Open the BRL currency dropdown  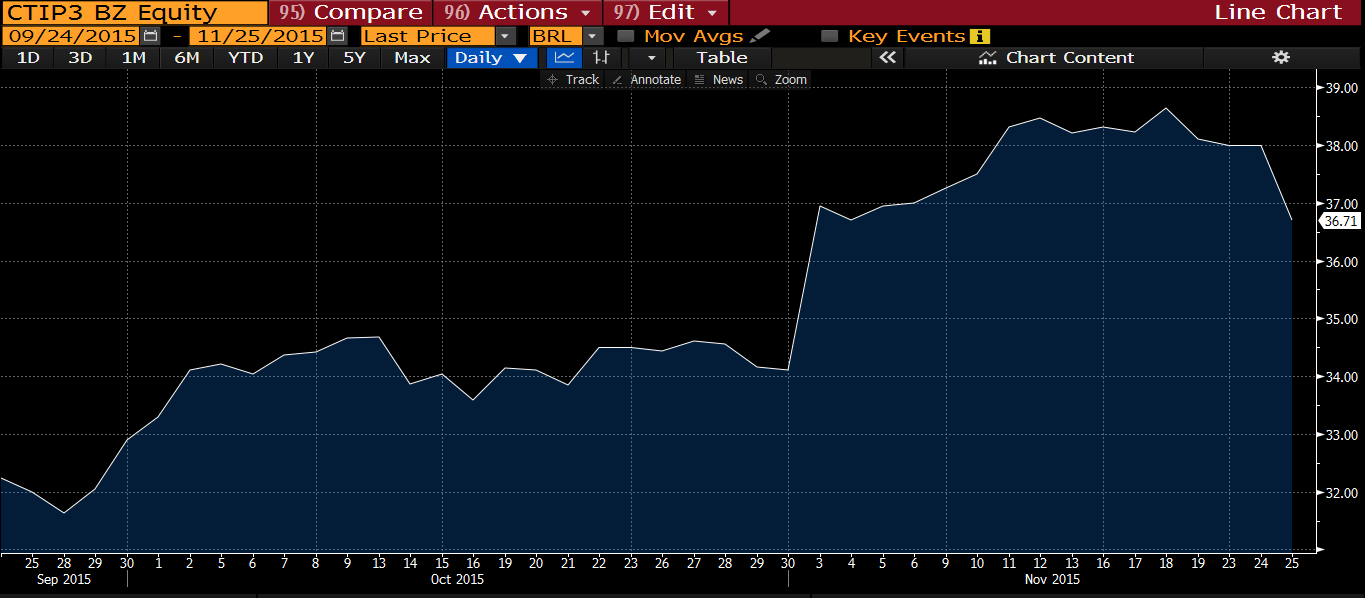click(x=592, y=36)
